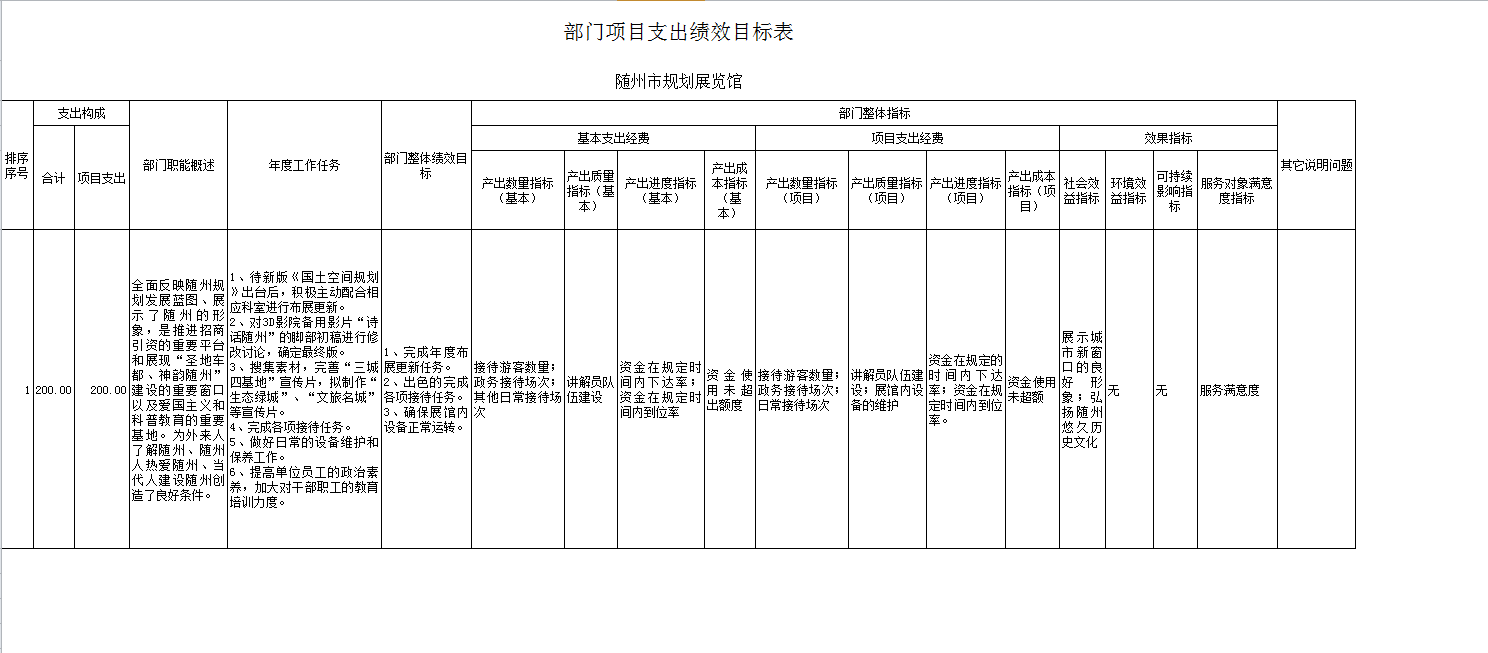Click the 产出数量指标（基本） header
Screen dimensions: 1488x653
pyautogui.click(x=517, y=190)
